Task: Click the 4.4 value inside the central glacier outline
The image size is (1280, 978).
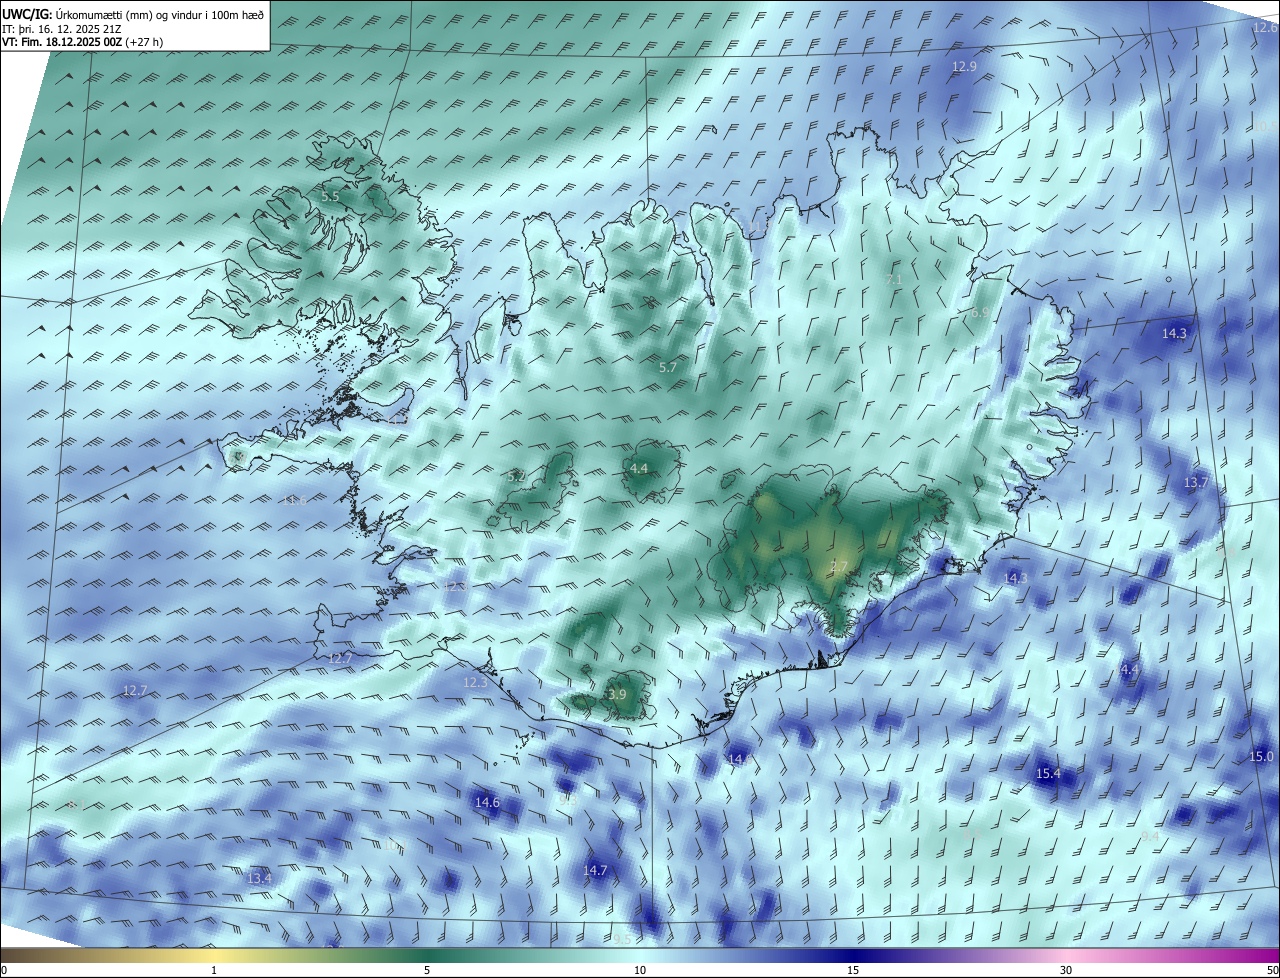Action: click(639, 469)
